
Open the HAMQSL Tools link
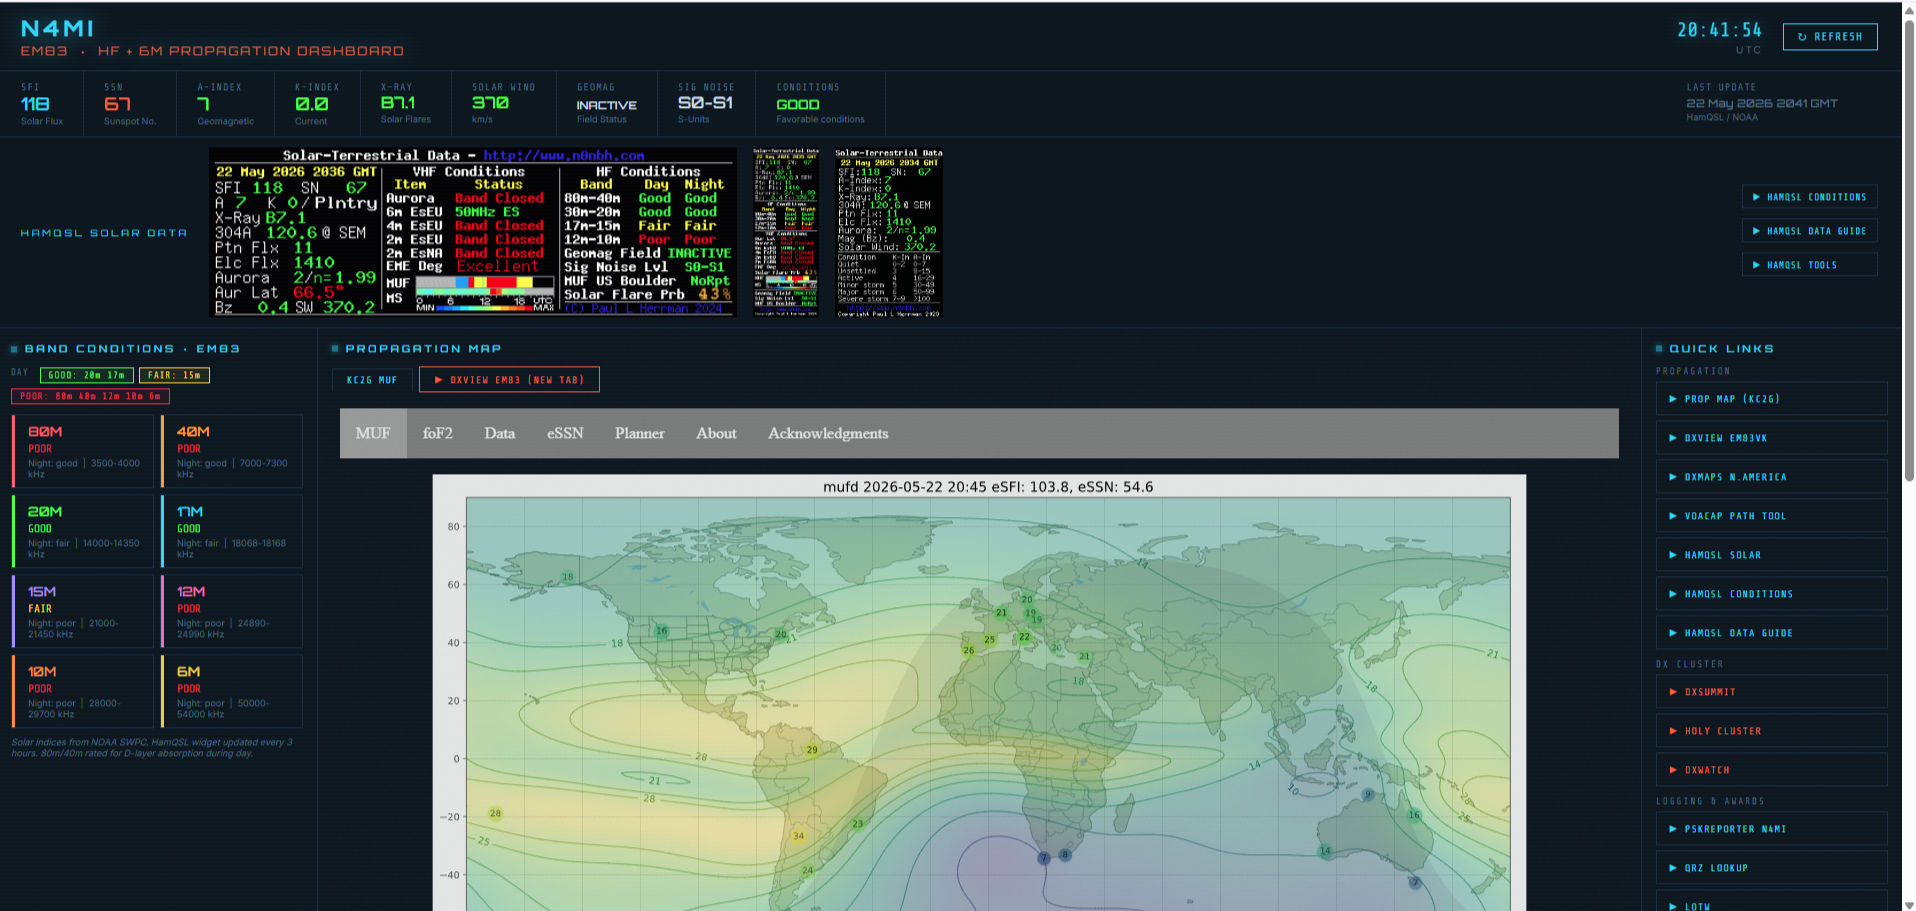(1809, 265)
